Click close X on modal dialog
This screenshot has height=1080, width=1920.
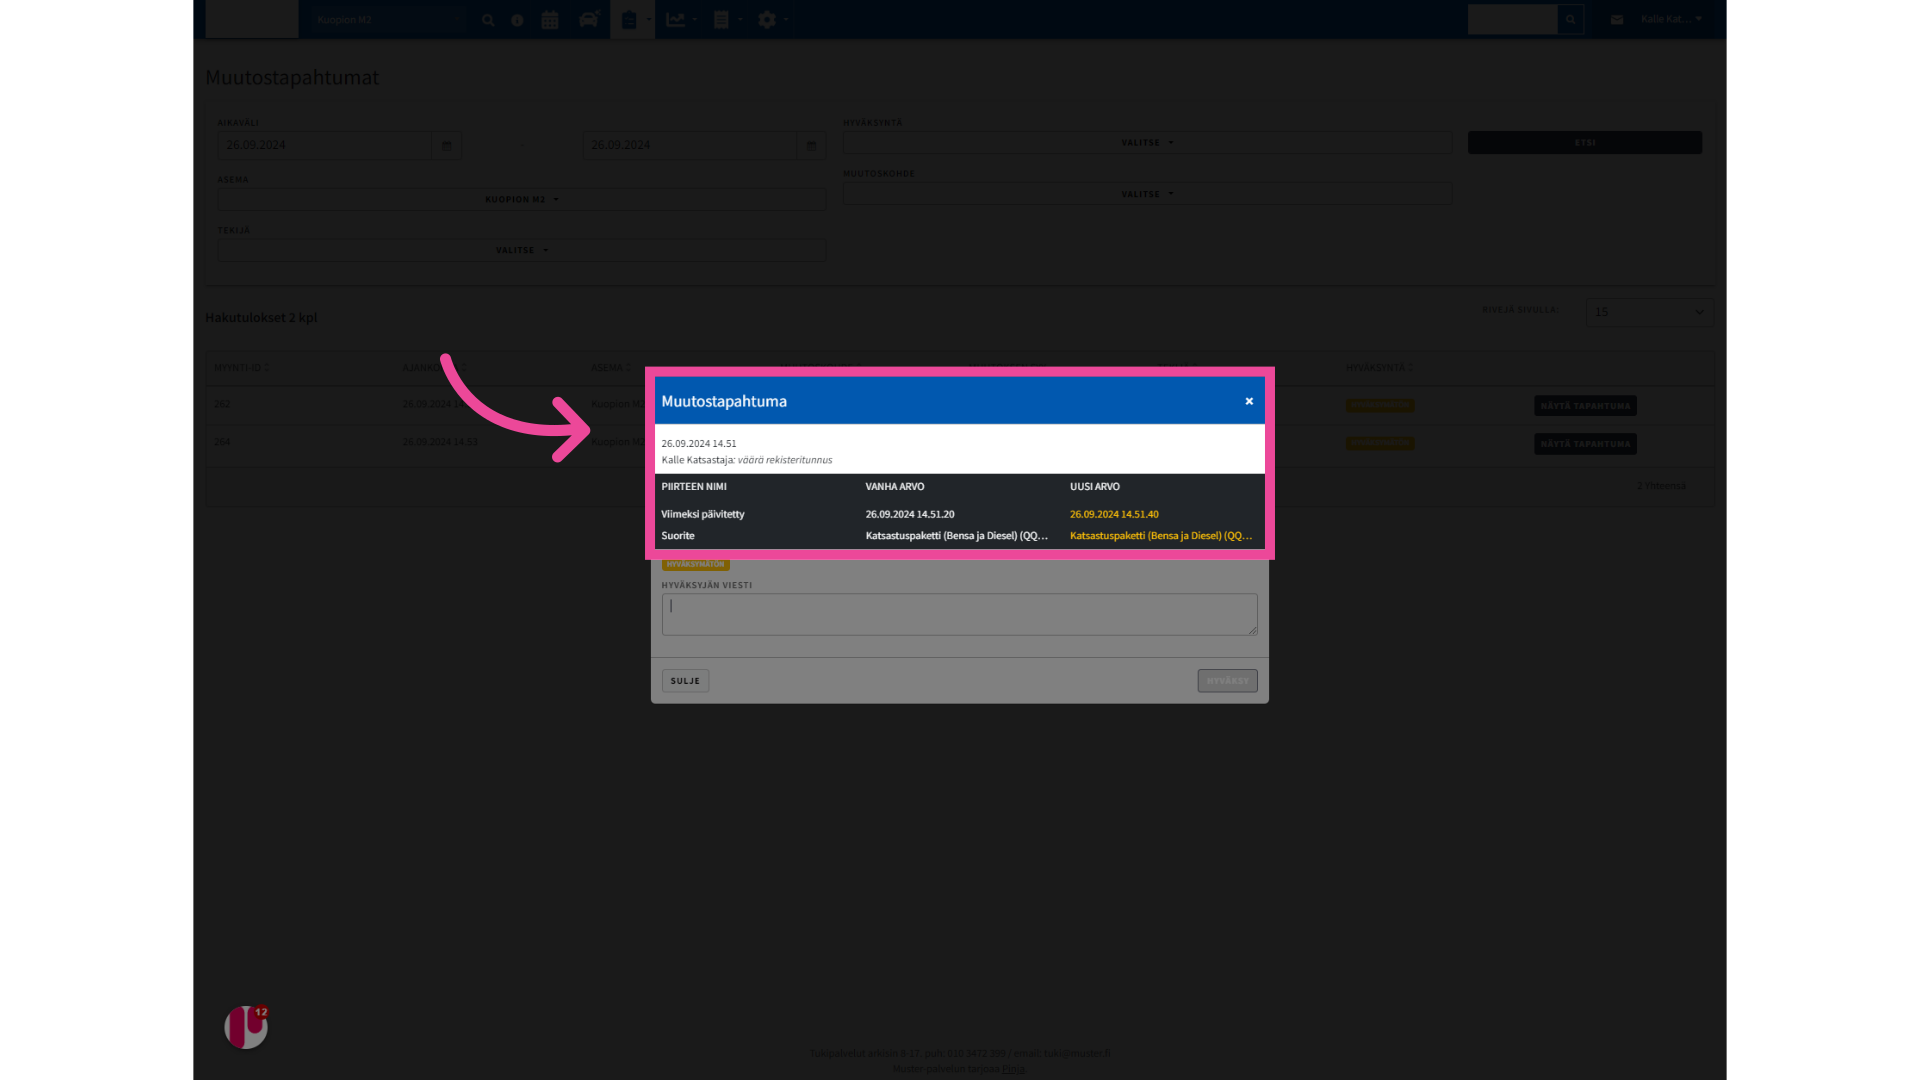[1249, 401]
